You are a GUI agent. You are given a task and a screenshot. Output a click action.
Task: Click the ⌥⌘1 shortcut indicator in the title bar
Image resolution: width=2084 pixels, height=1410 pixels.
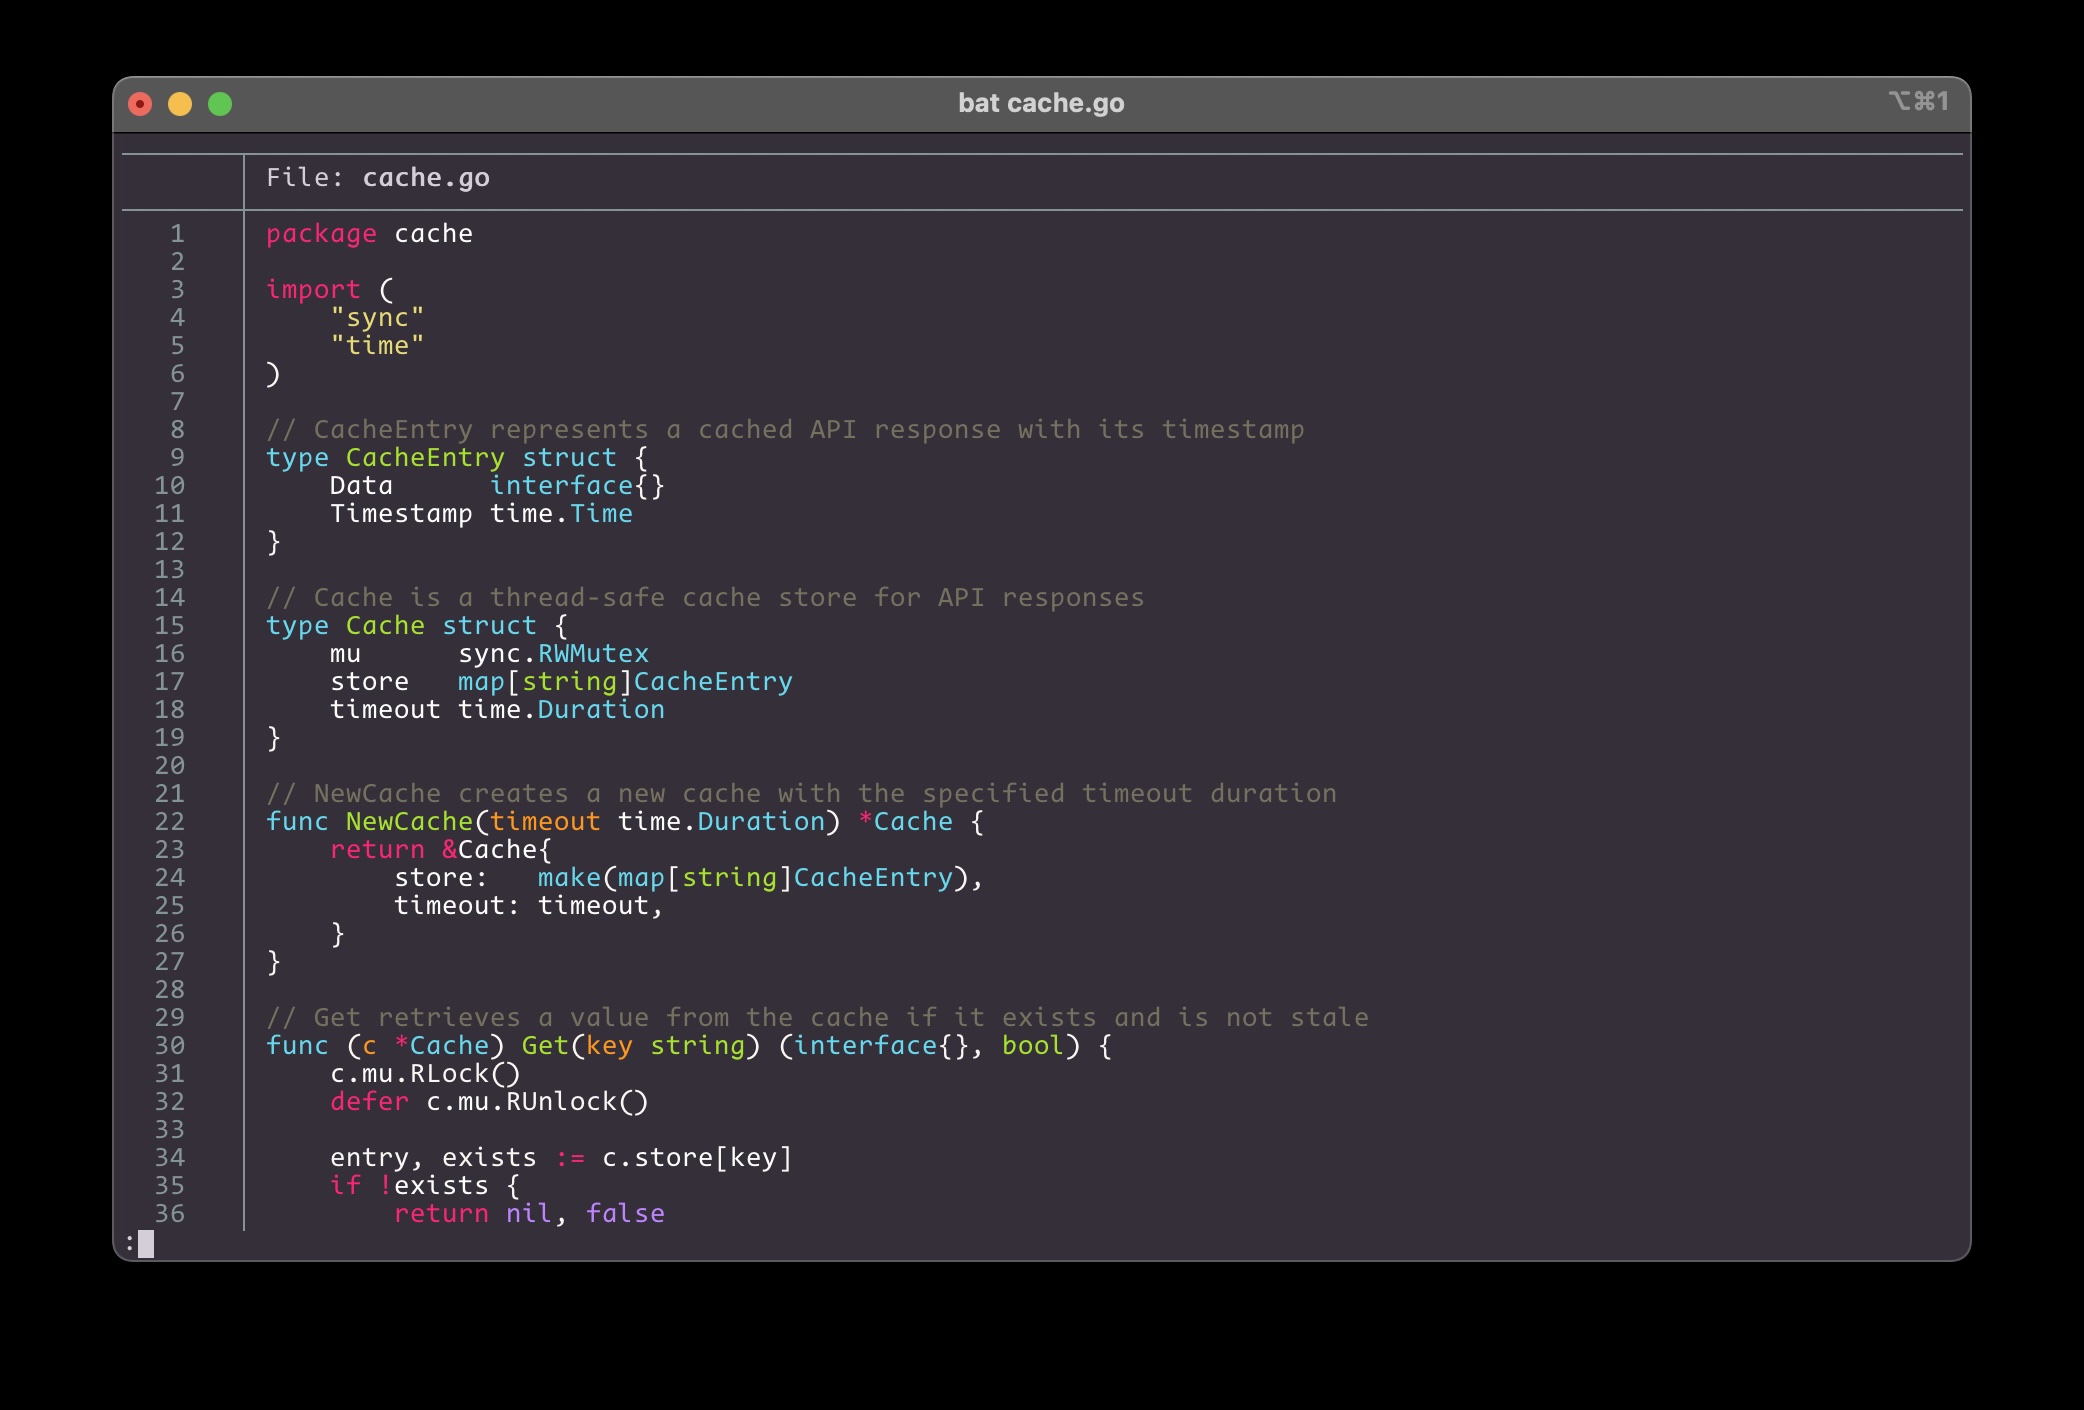point(1918,101)
